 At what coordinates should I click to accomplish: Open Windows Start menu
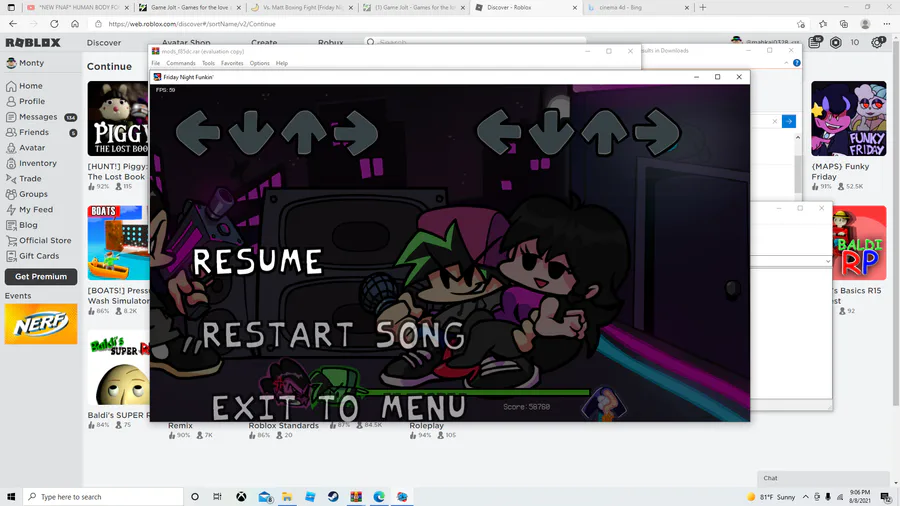[x=11, y=497]
